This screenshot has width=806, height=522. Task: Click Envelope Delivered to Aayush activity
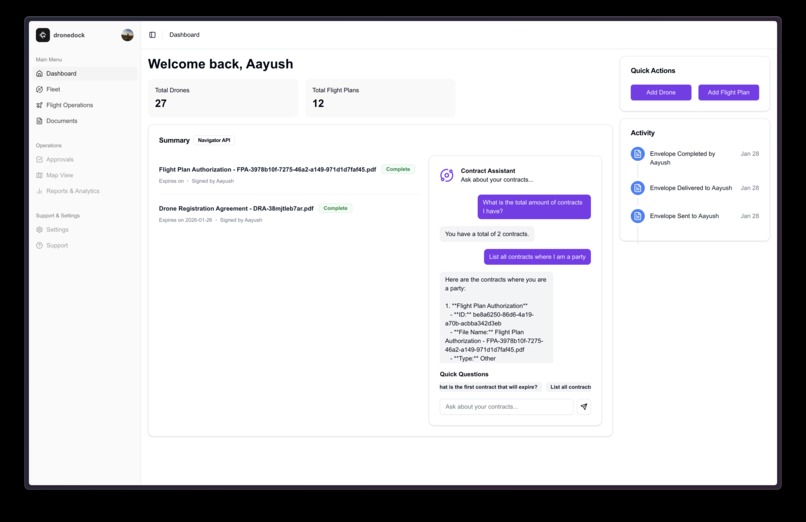pos(694,188)
